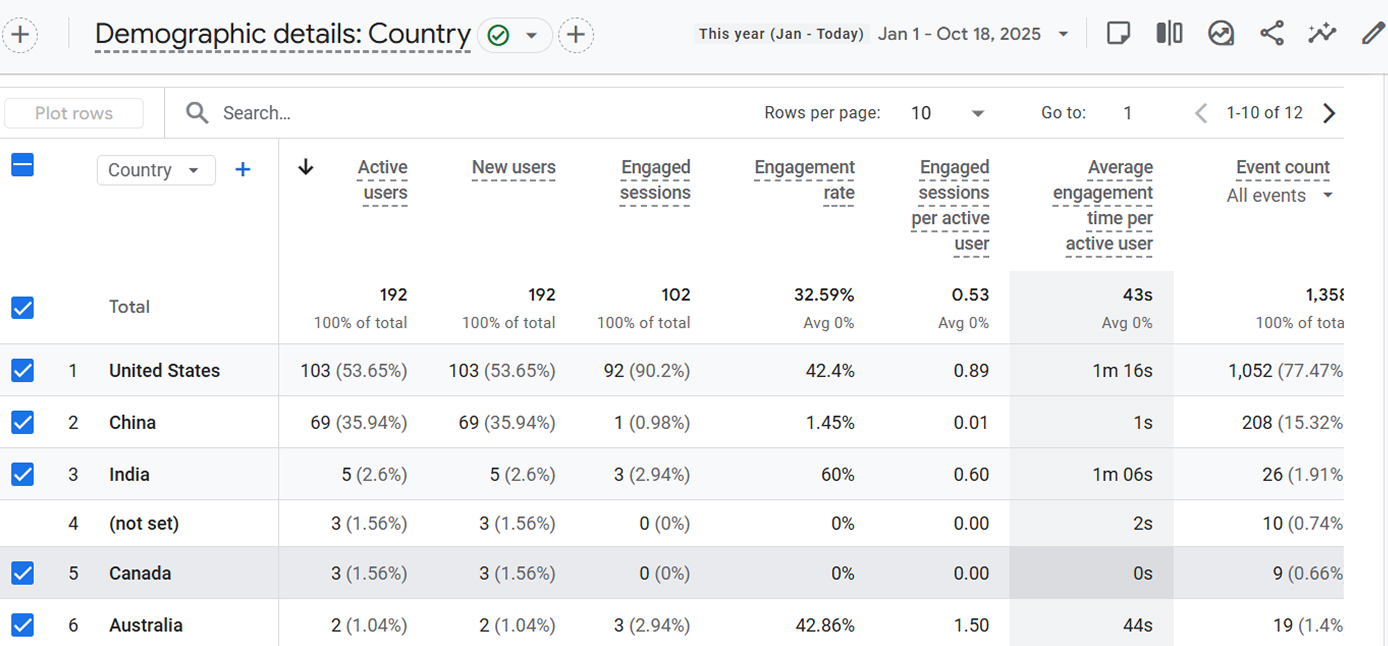Uncheck the Australia row checkbox
1388x646 pixels.
22,625
